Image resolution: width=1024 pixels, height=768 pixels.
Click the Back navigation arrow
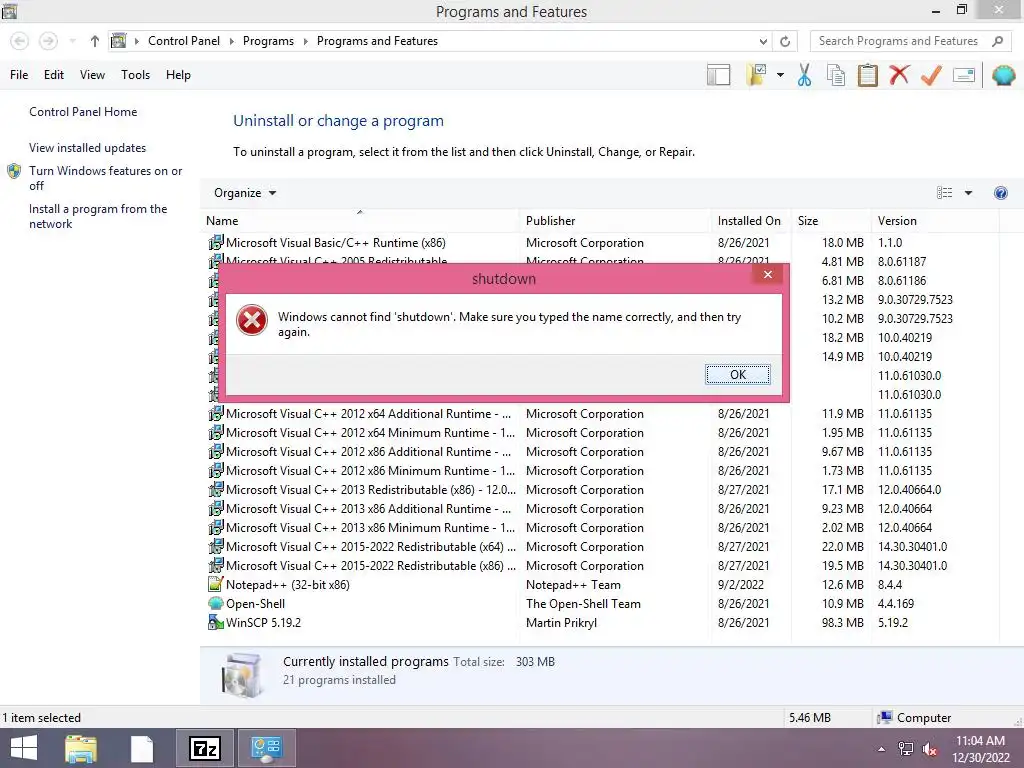click(x=20, y=41)
